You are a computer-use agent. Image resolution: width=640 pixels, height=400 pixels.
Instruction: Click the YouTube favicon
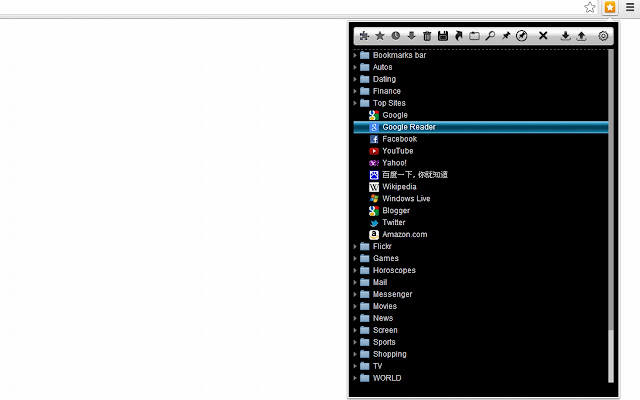374,151
